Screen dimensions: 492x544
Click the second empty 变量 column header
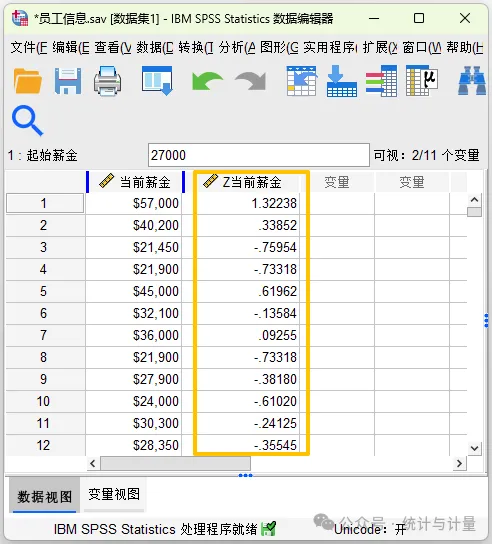pyautogui.click(x=412, y=182)
